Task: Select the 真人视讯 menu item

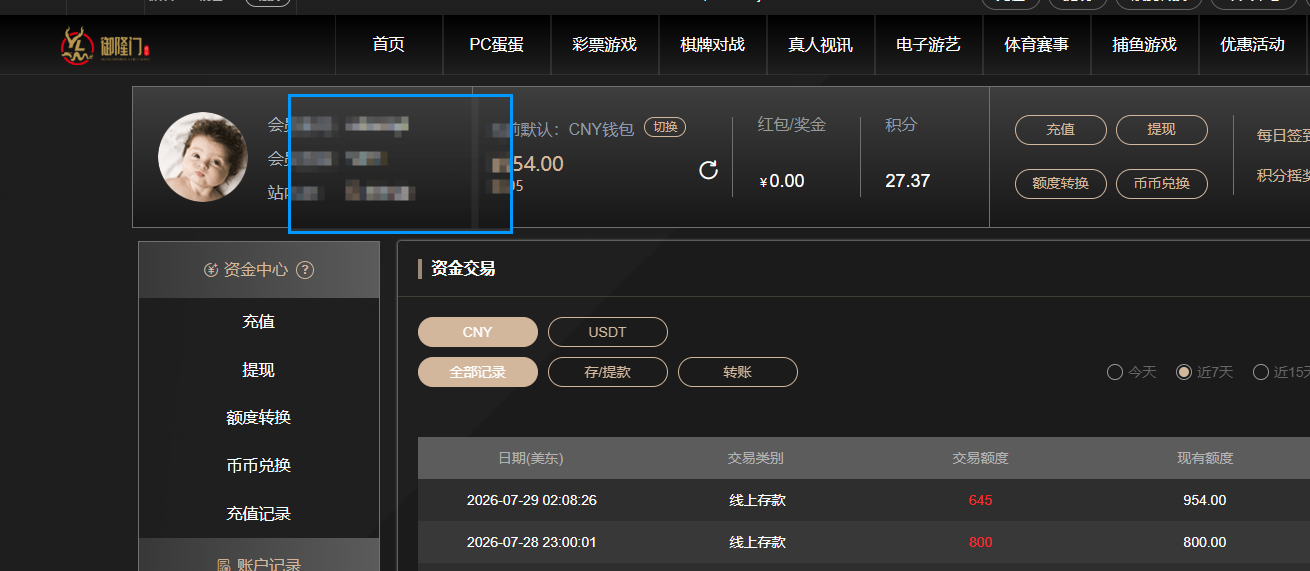Action: click(821, 45)
